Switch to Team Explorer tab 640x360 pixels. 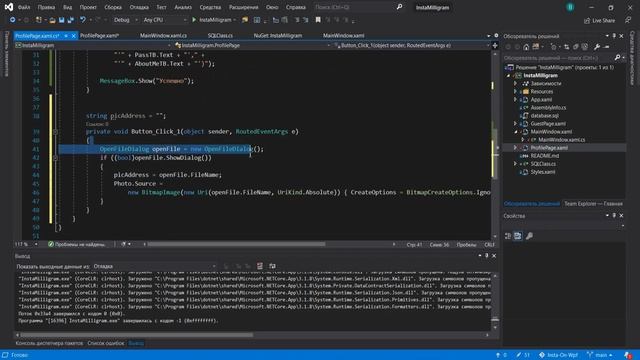593,204
